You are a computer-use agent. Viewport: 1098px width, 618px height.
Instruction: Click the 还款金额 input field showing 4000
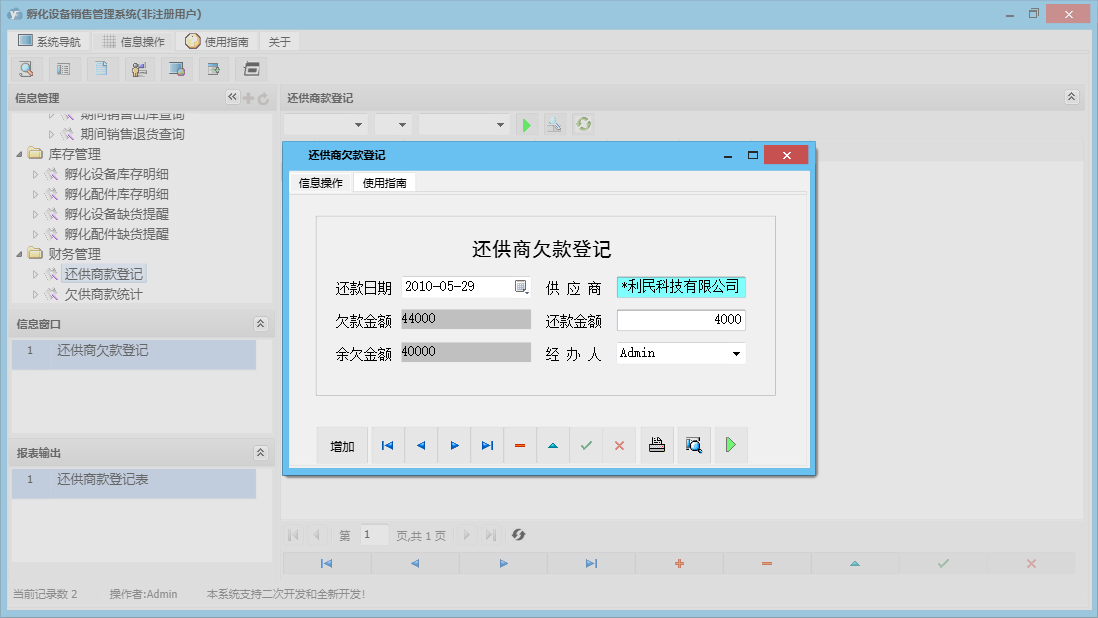pyautogui.click(x=681, y=319)
